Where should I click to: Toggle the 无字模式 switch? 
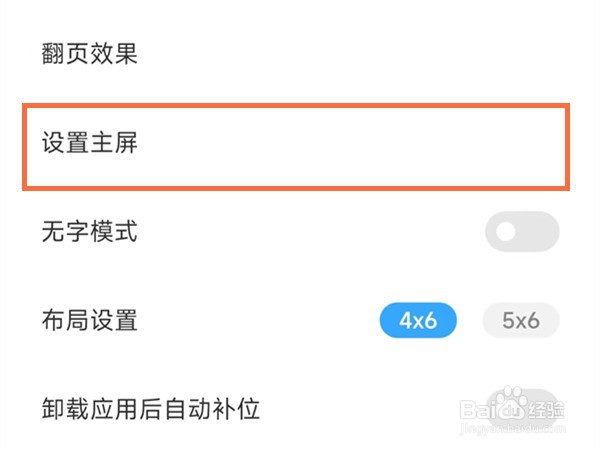[522, 232]
